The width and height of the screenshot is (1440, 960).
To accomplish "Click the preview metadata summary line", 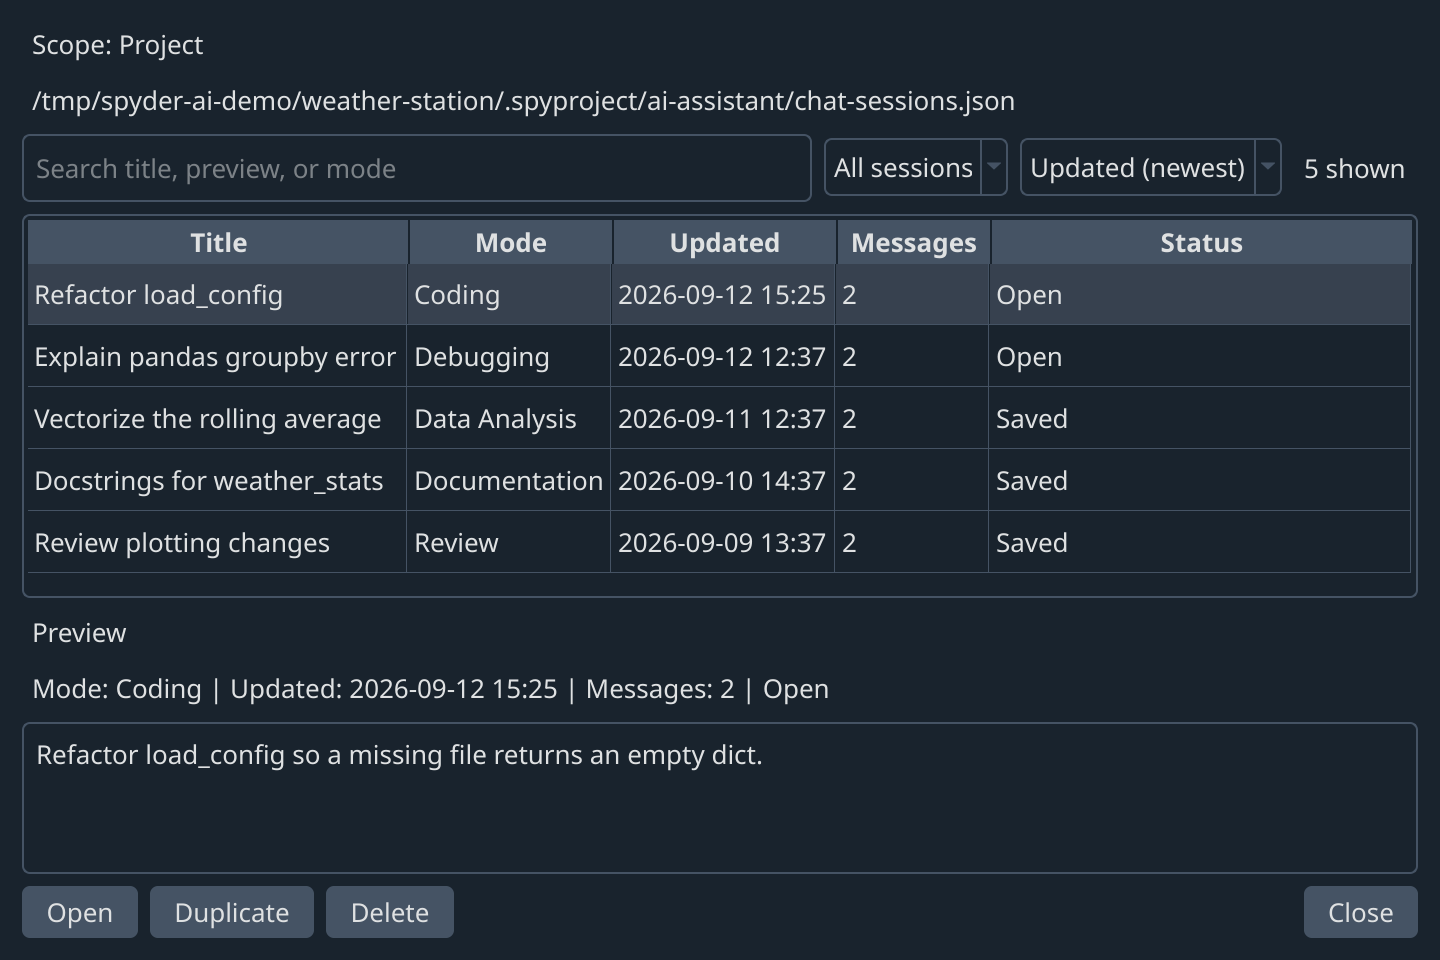I will coord(431,689).
